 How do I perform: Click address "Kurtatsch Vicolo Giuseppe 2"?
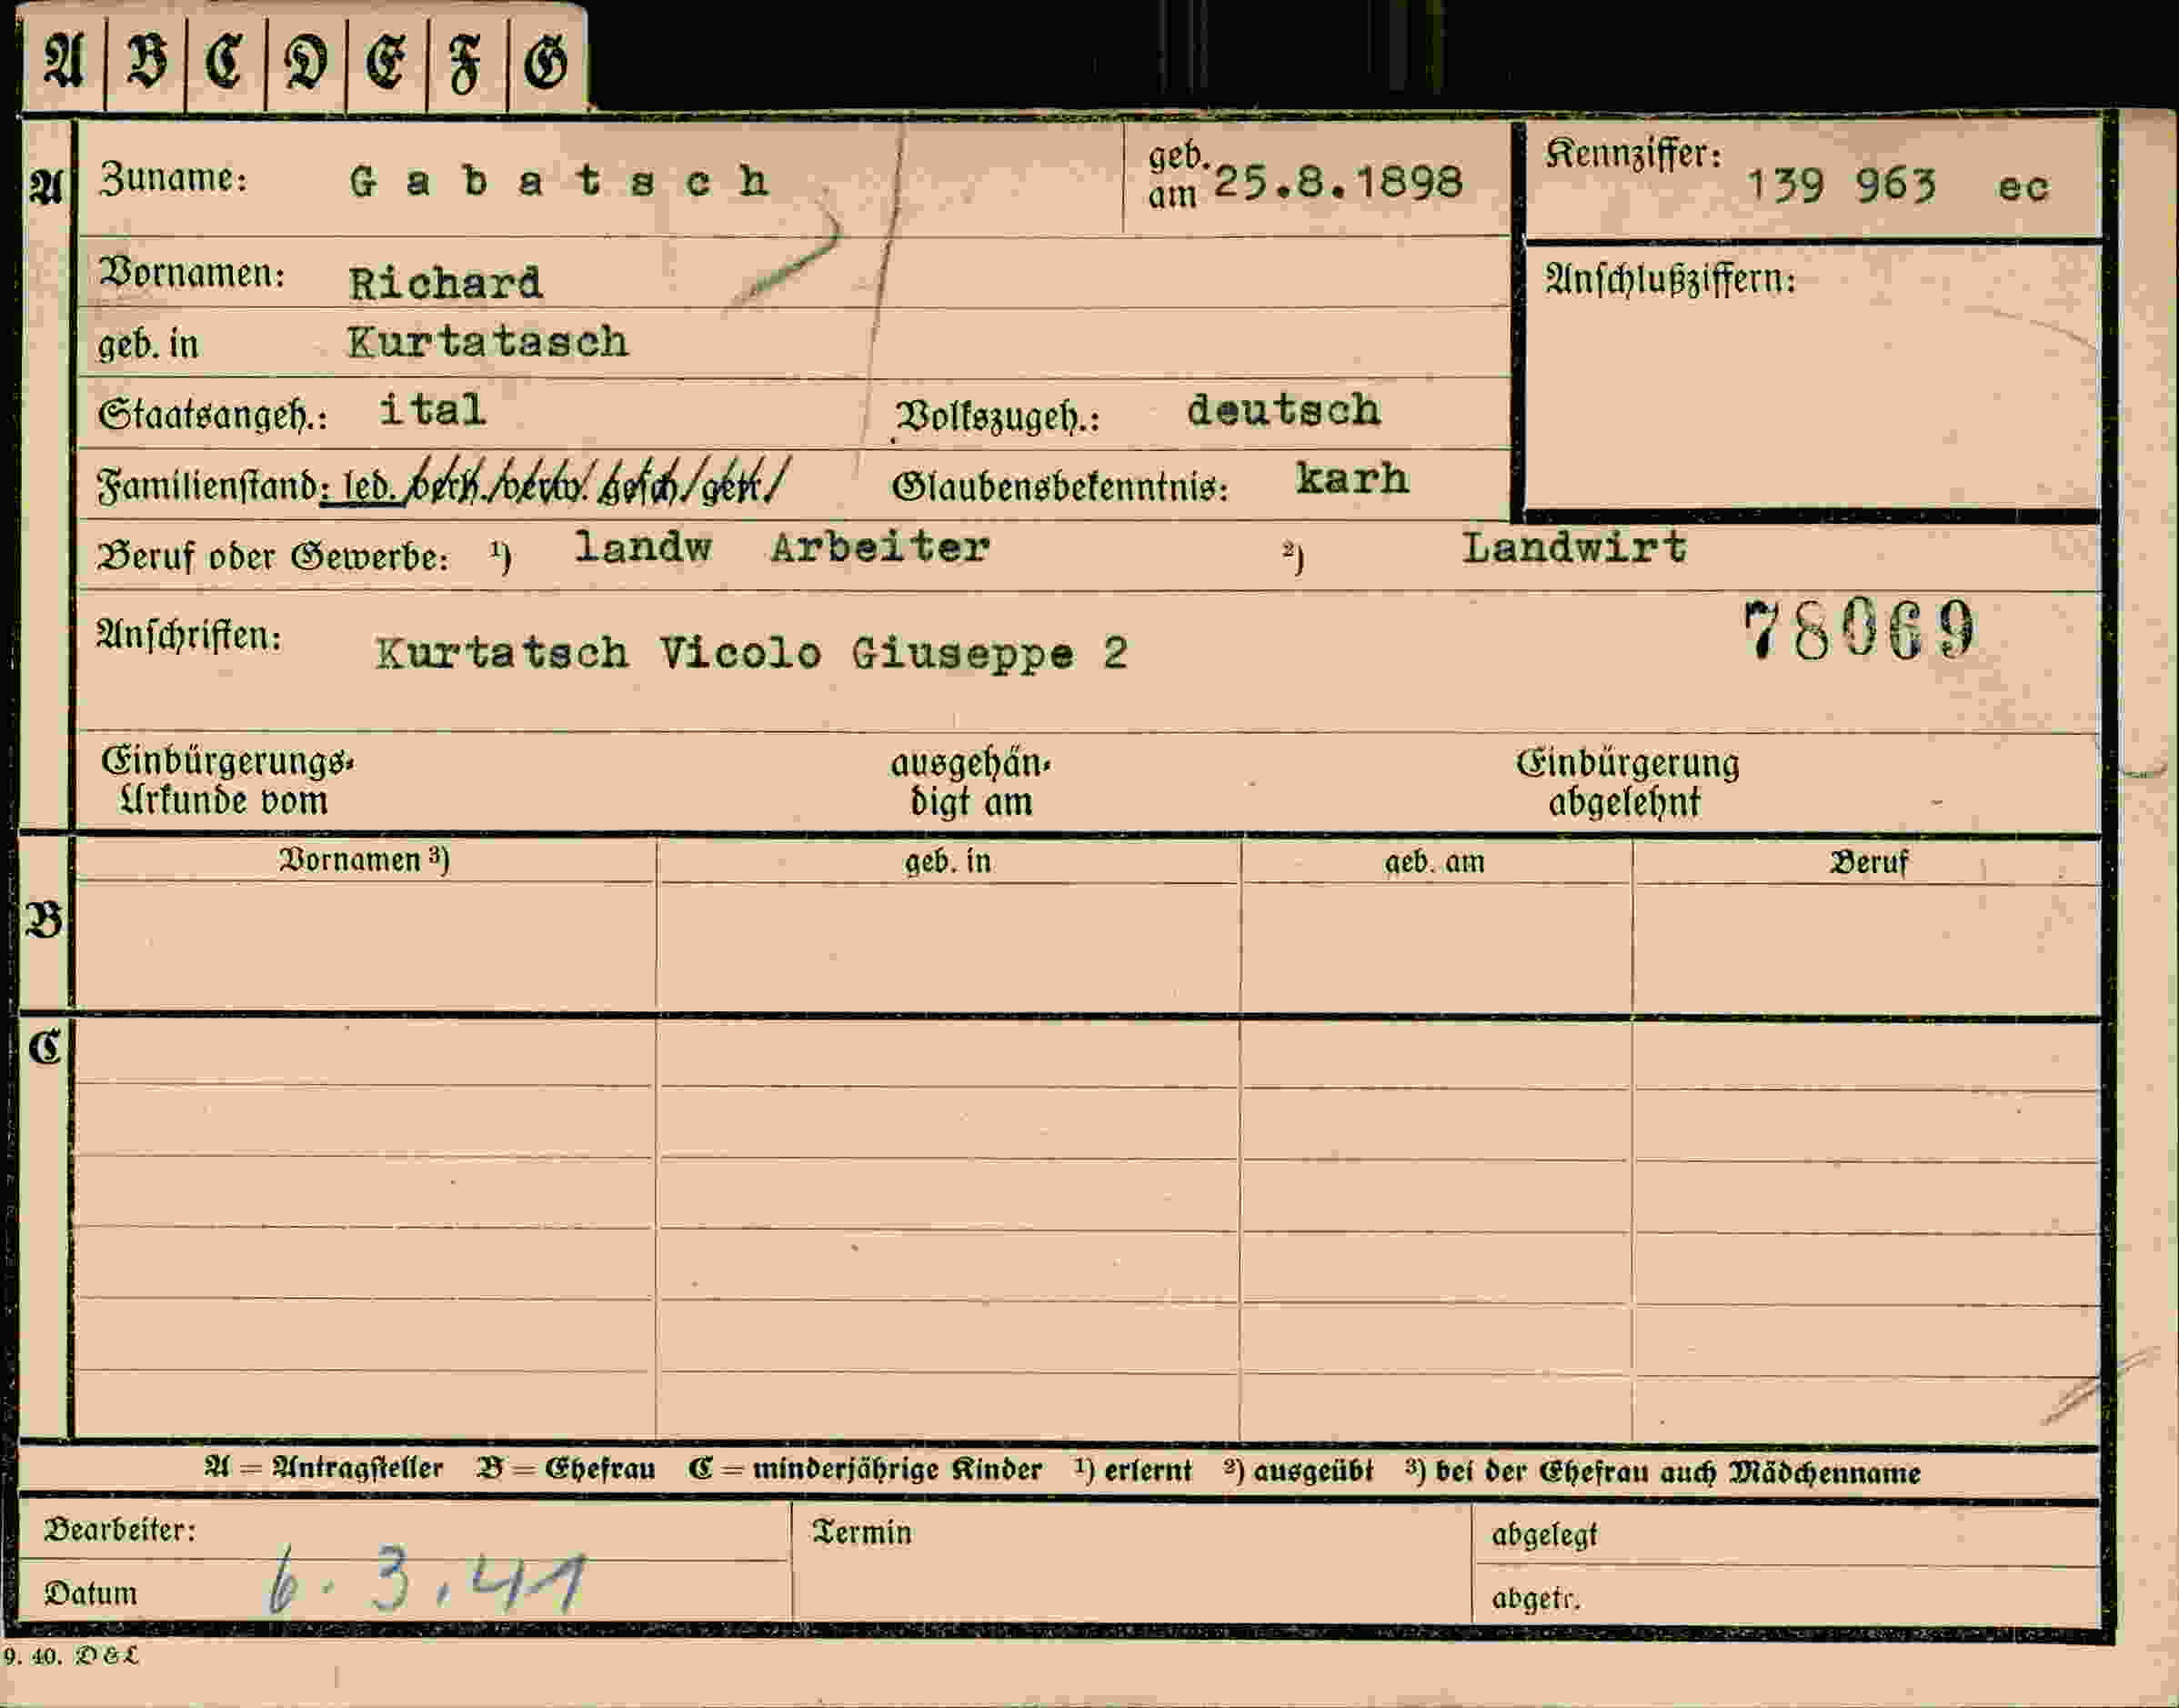pyautogui.click(x=752, y=654)
